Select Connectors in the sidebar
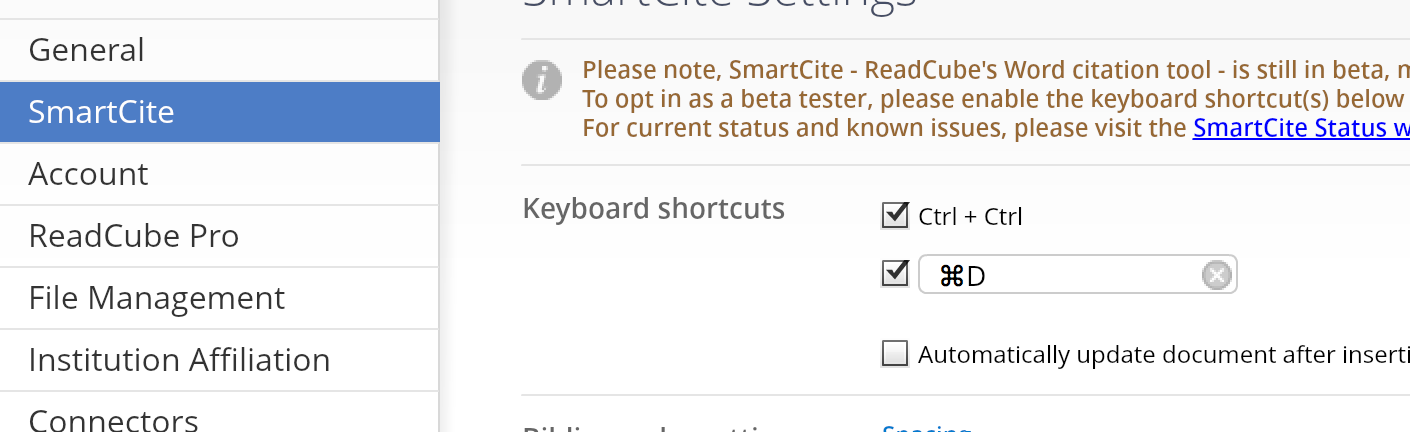 [x=113, y=420]
